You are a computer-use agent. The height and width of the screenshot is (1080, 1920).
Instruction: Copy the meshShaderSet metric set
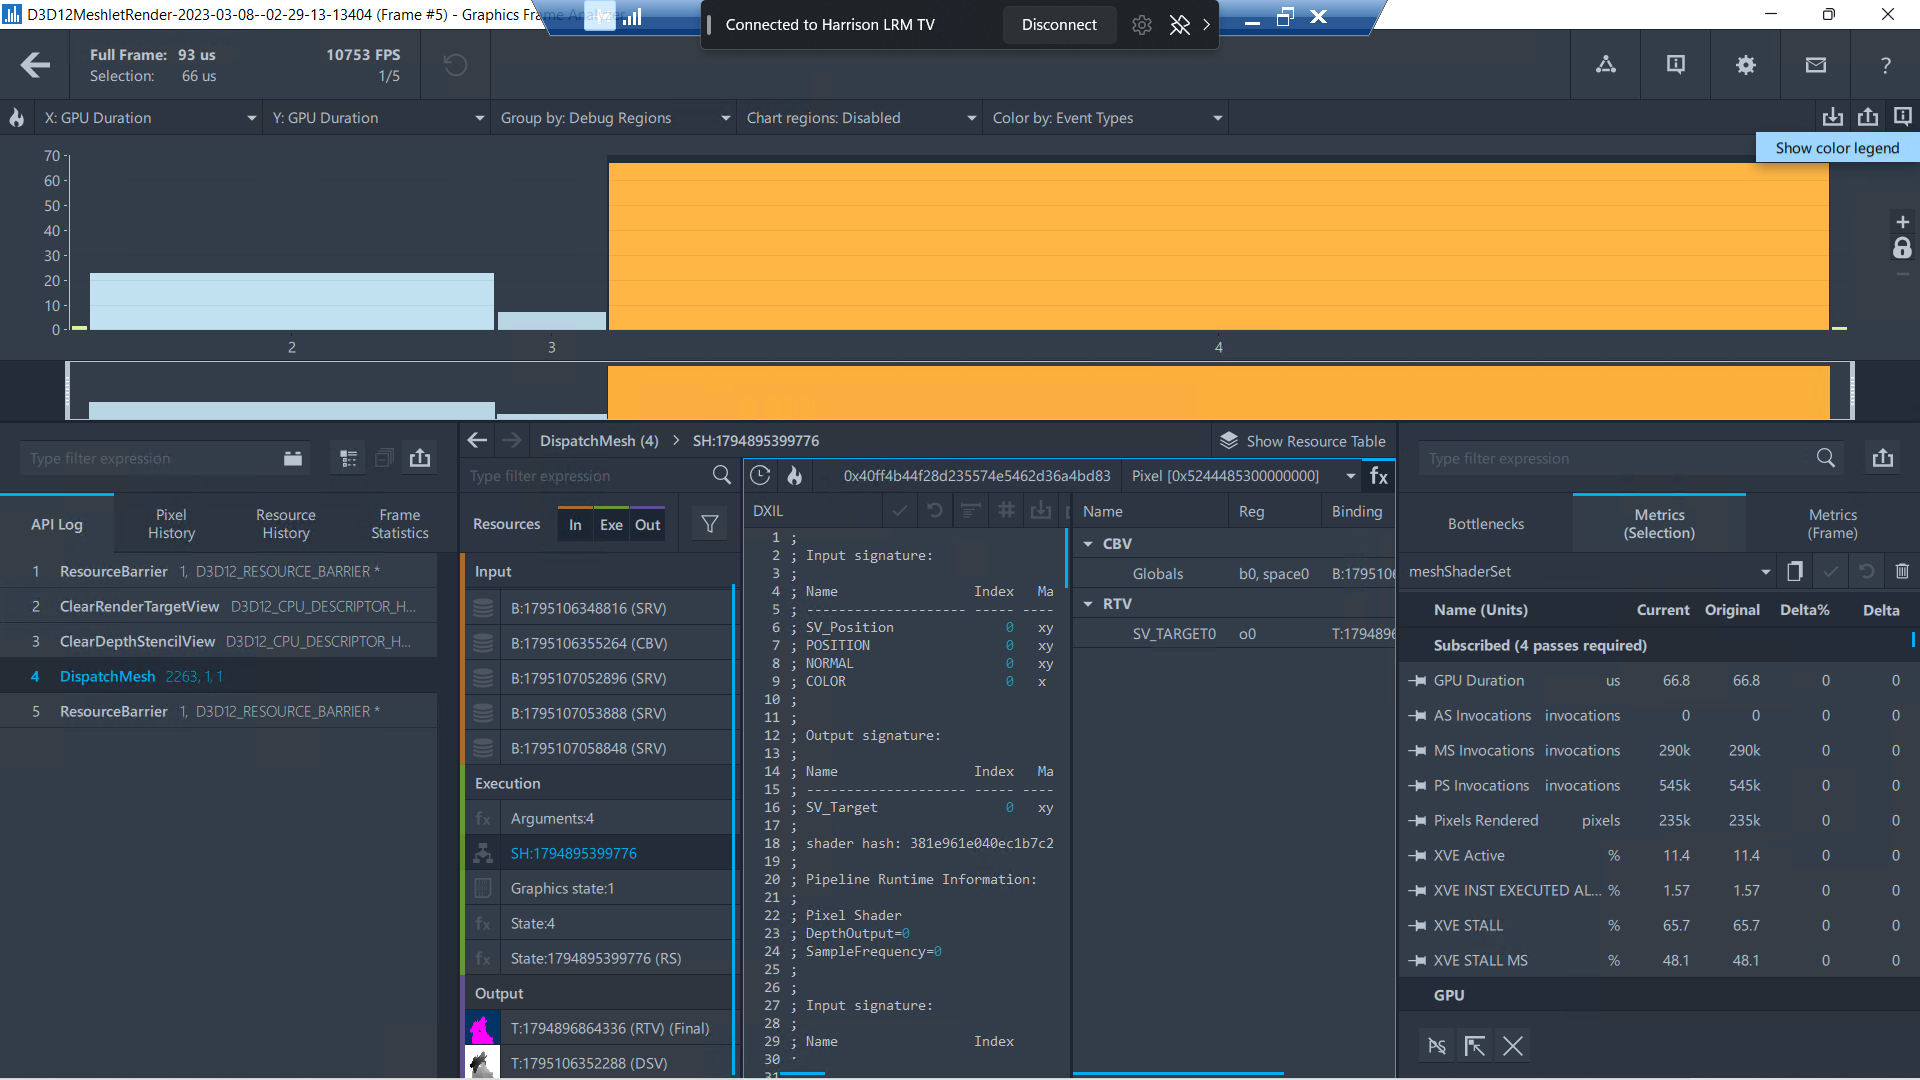coord(1795,571)
